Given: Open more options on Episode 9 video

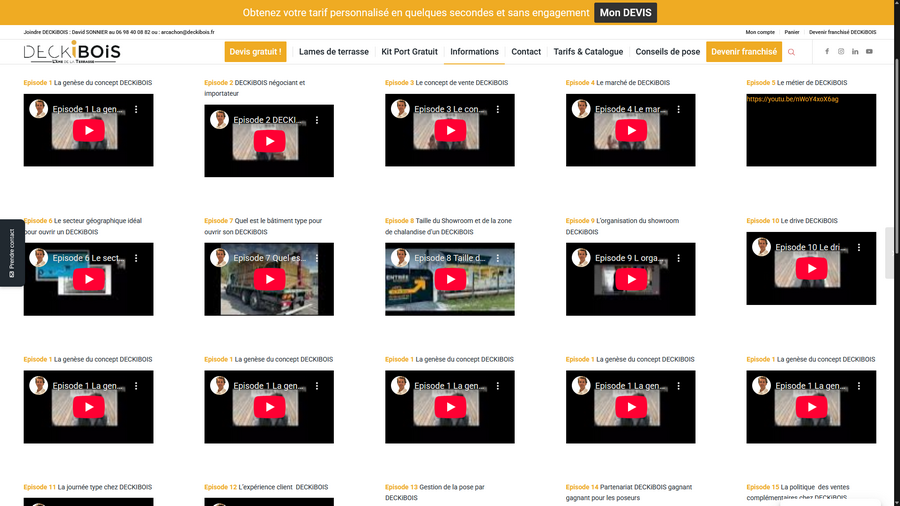Looking at the screenshot, I should [x=678, y=258].
